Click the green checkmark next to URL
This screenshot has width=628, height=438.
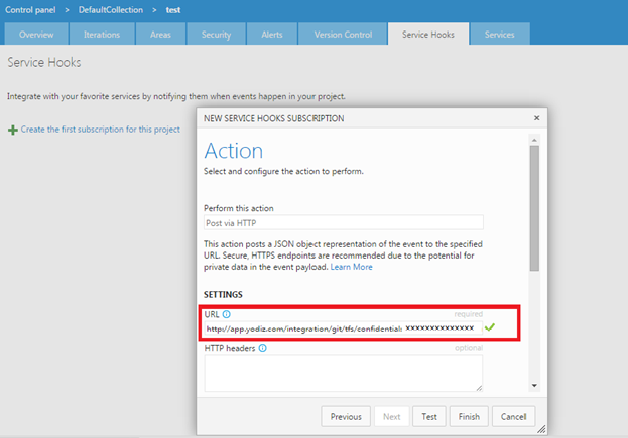(x=489, y=327)
